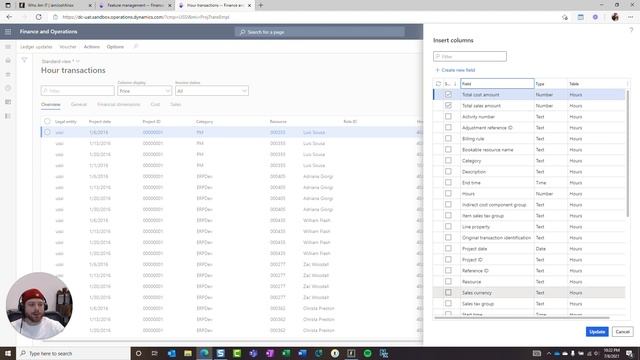This screenshot has height=360, width=640.
Task: Open the app launcher waffle menu
Action: [x=8, y=31]
